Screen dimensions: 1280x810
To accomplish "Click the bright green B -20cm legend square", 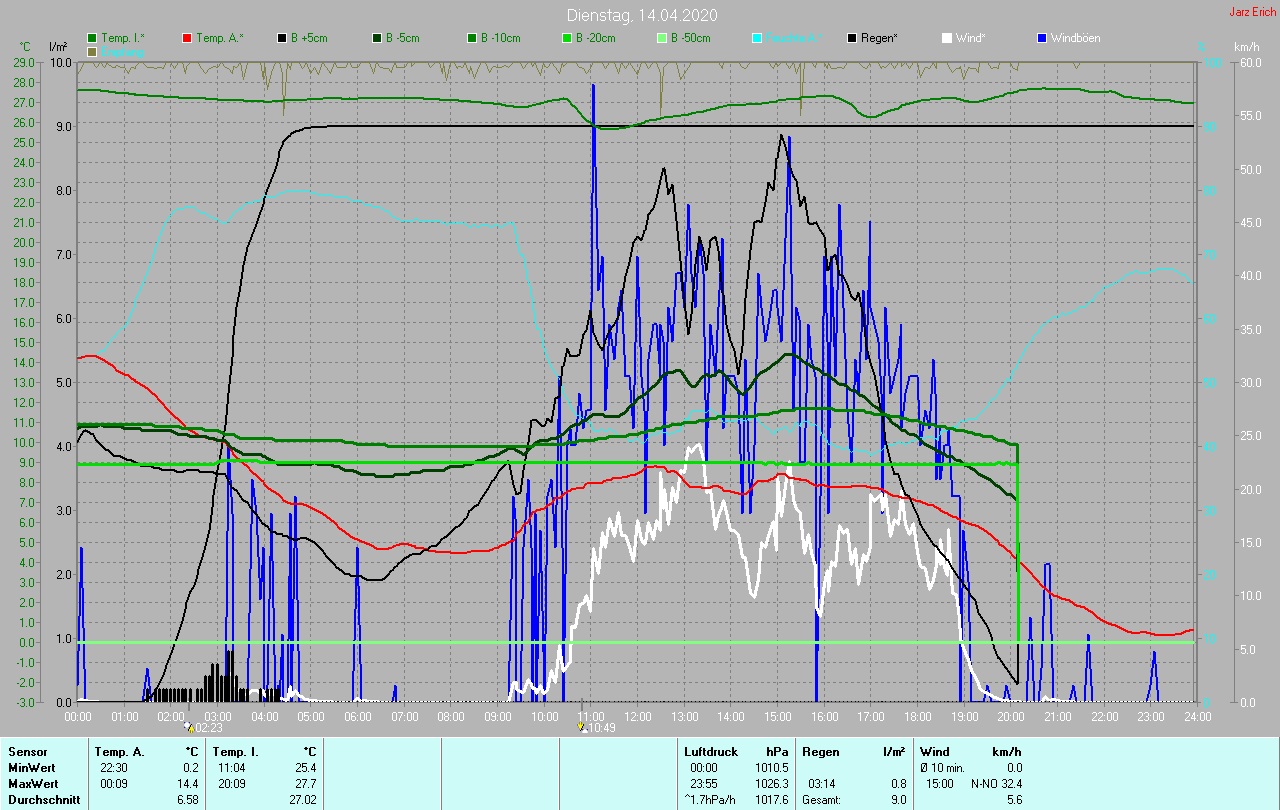I will 566,38.
